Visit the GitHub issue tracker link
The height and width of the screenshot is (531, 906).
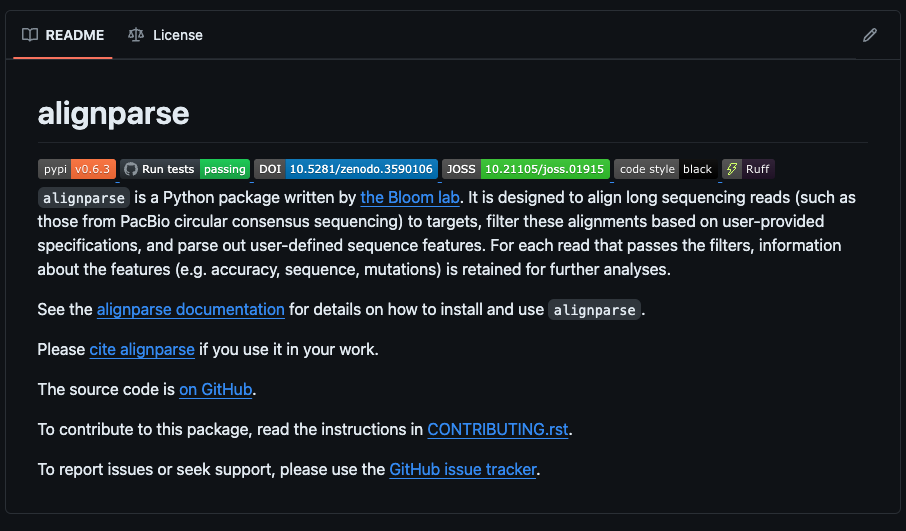coord(462,469)
